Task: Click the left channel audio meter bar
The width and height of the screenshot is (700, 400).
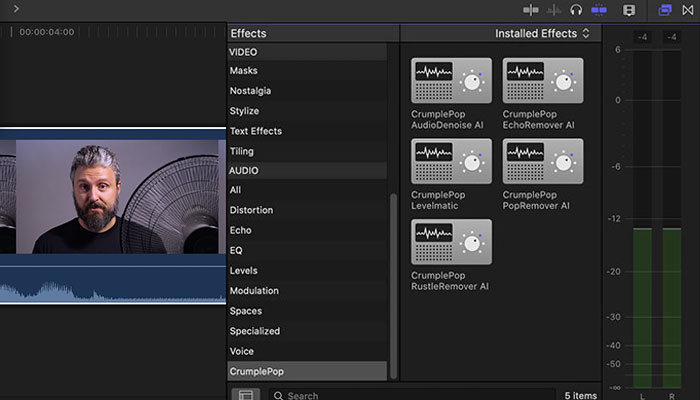Action: [x=642, y=308]
